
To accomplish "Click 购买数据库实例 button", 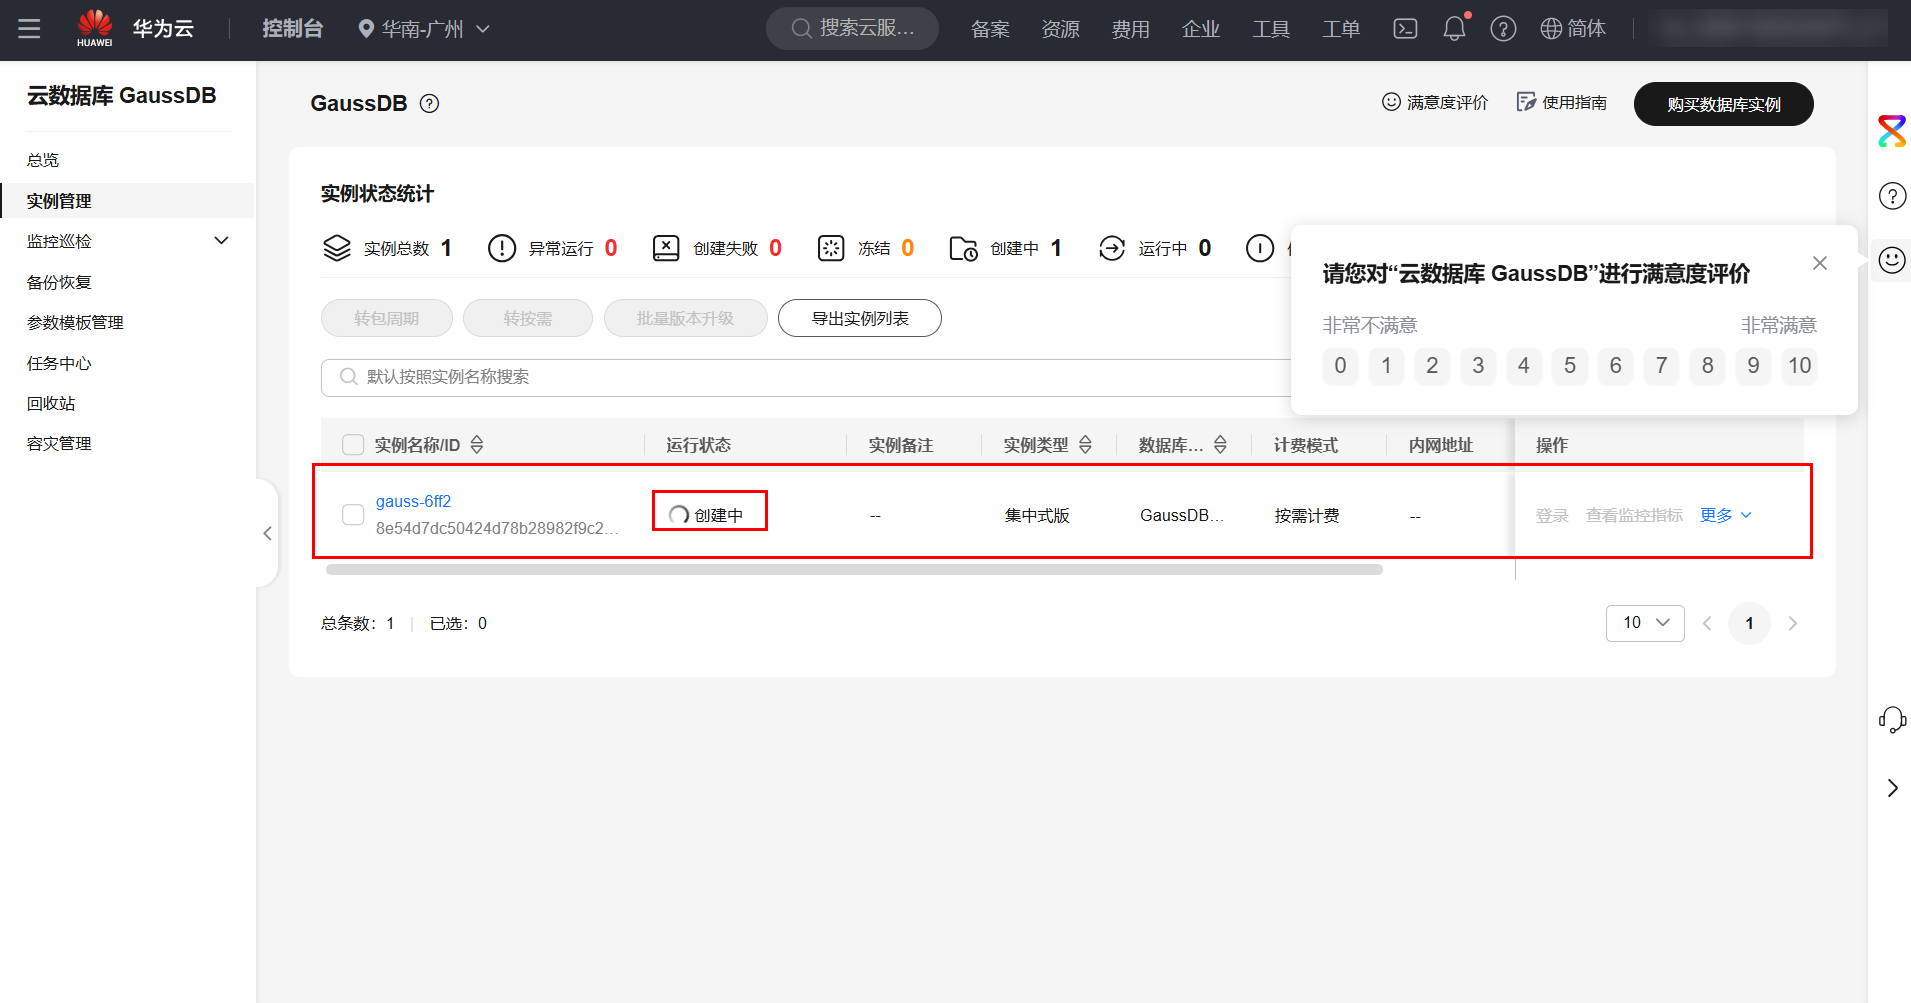I will (x=1723, y=104).
